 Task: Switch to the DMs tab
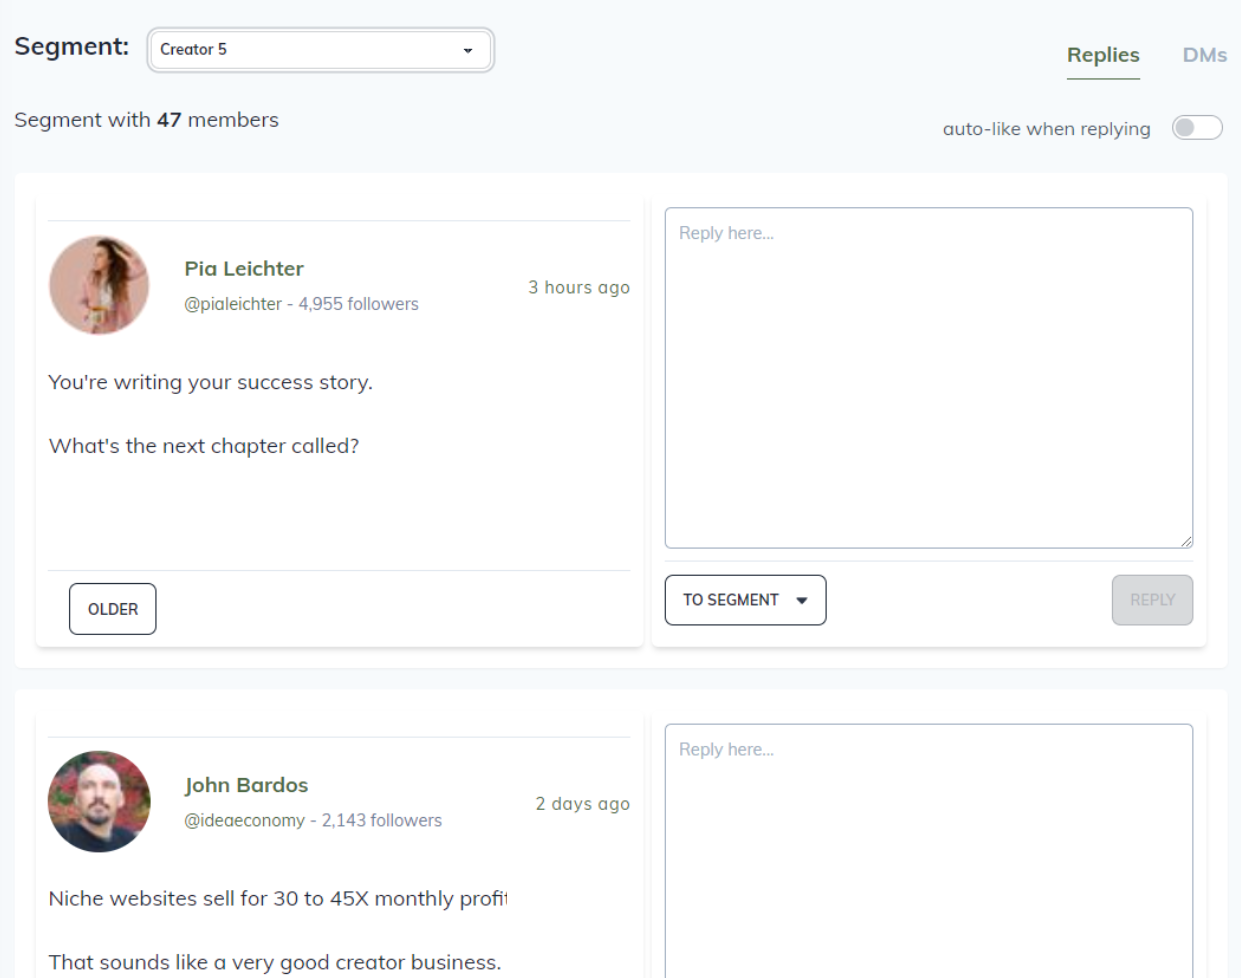[x=1204, y=55]
